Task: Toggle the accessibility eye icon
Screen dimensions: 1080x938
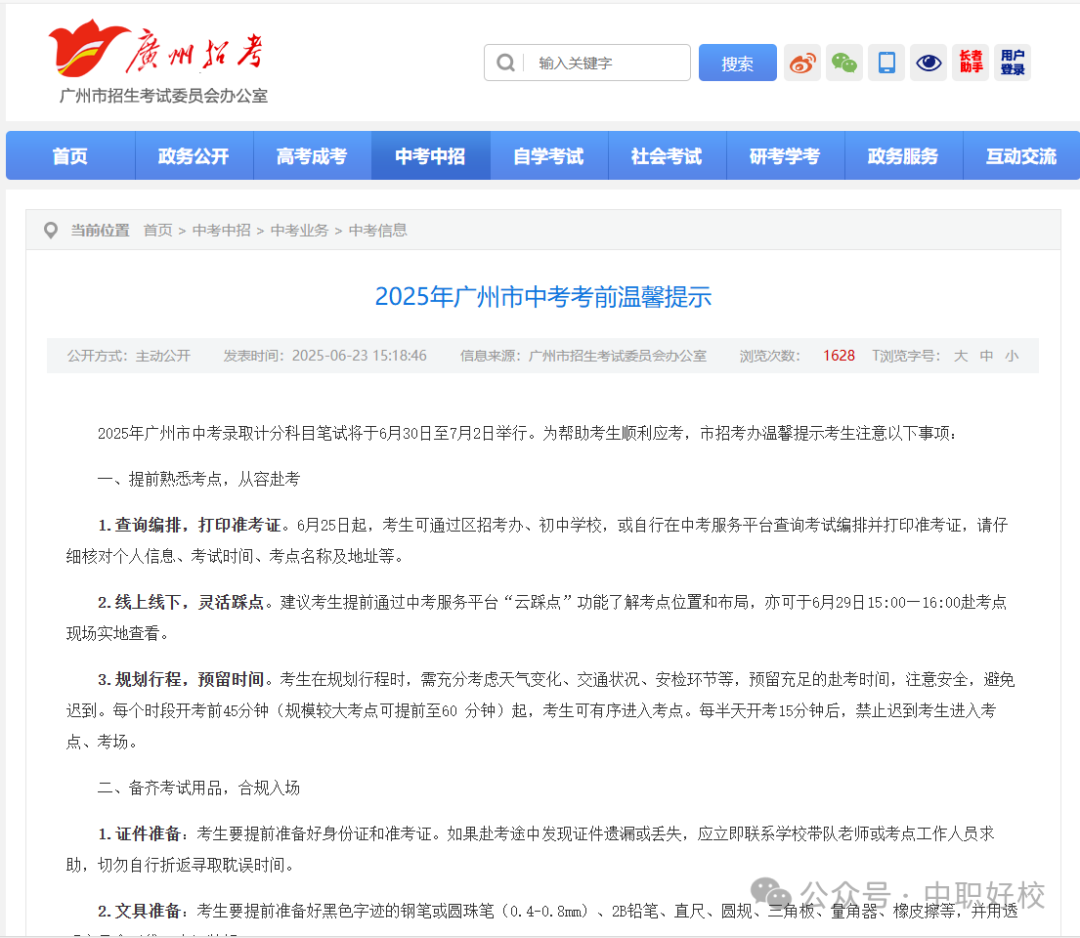Action: [928, 63]
